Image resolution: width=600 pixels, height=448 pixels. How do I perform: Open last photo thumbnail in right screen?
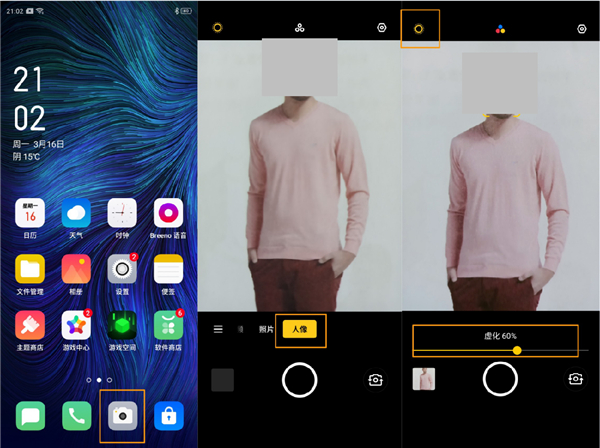pos(424,379)
